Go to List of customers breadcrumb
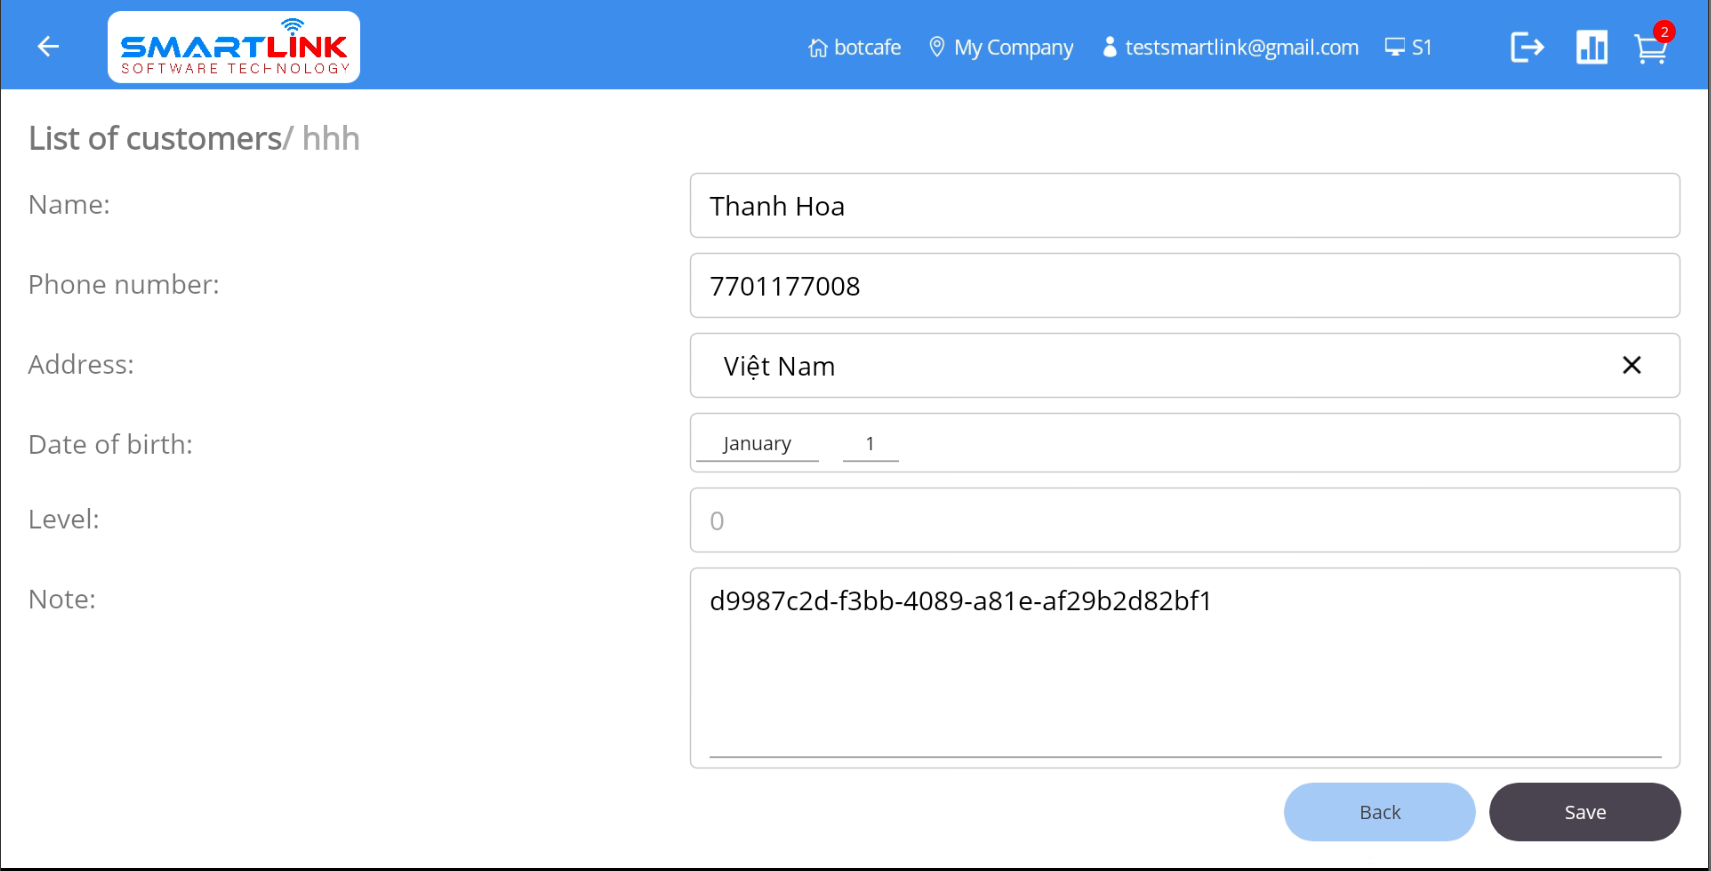The image size is (1711, 871). tap(155, 138)
